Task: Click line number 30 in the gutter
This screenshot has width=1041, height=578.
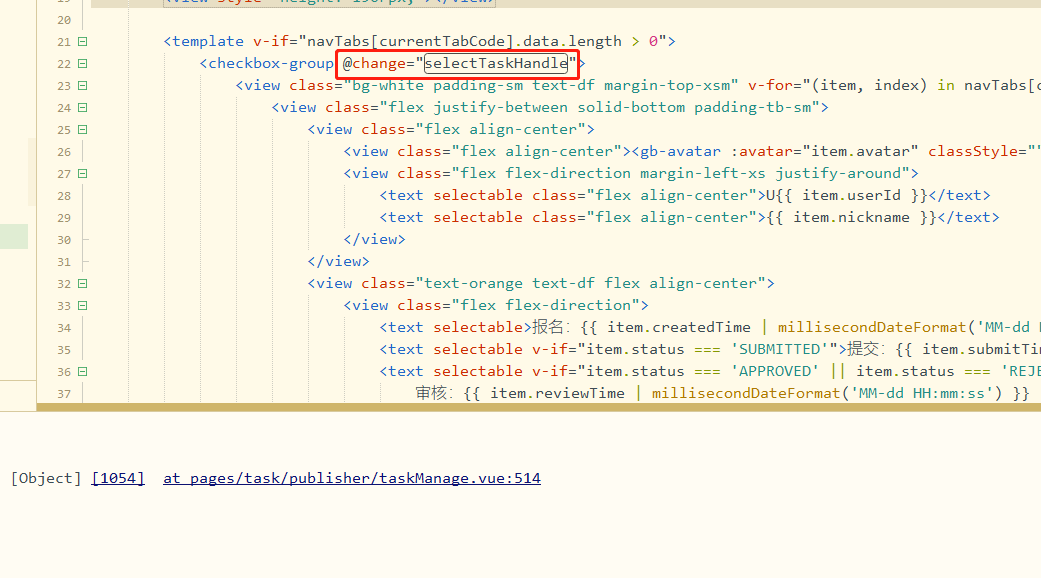Action: pyautogui.click(x=64, y=240)
